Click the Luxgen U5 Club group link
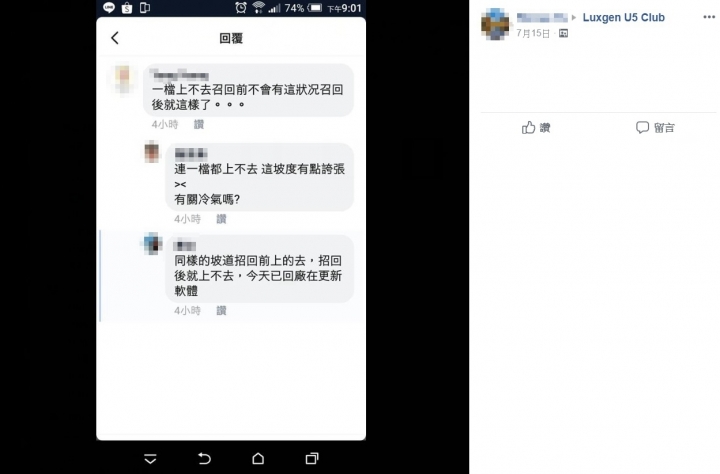 (x=624, y=17)
